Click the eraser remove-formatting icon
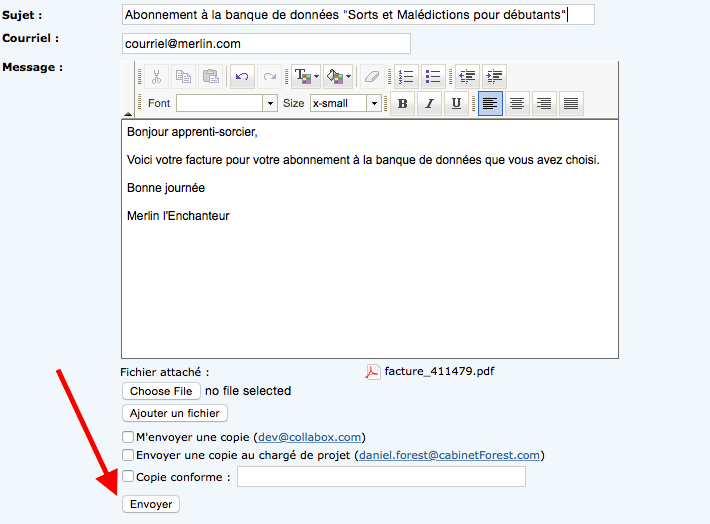Image resolution: width=710 pixels, height=524 pixels. [x=372, y=77]
